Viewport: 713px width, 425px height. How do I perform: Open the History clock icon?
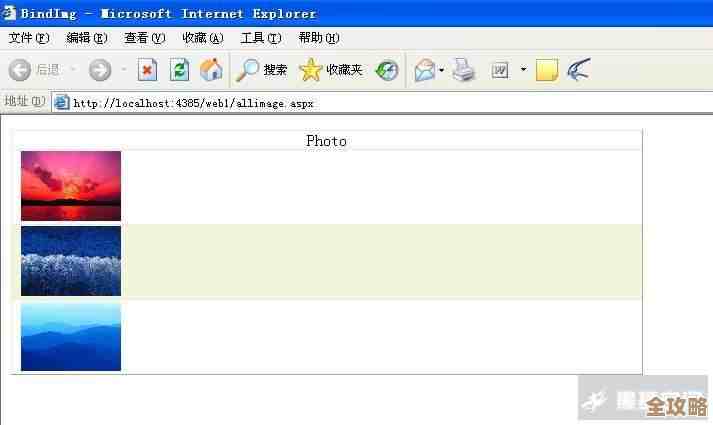[387, 70]
